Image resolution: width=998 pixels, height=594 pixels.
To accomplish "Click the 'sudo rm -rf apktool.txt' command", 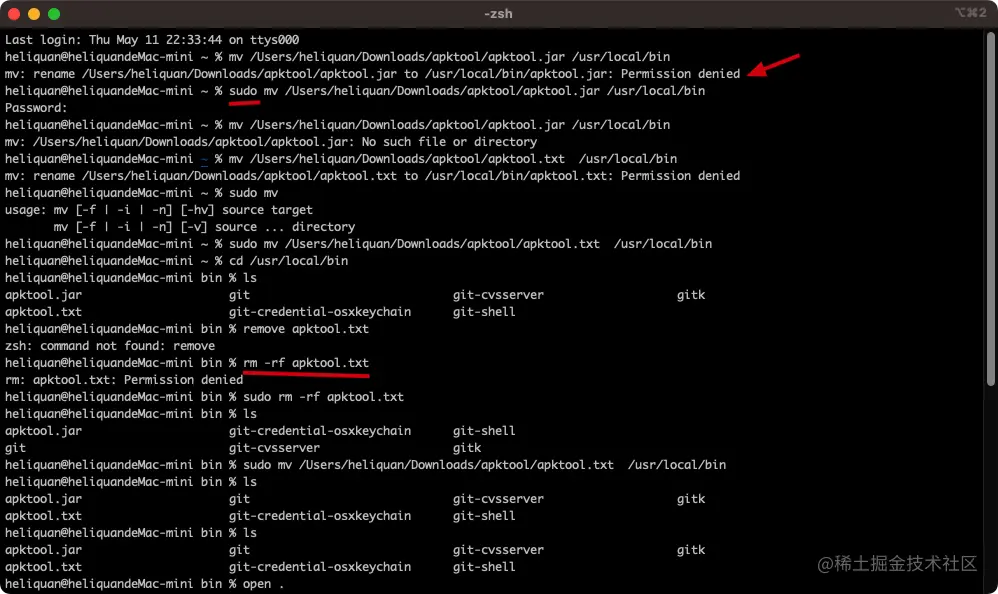I will tap(323, 397).
